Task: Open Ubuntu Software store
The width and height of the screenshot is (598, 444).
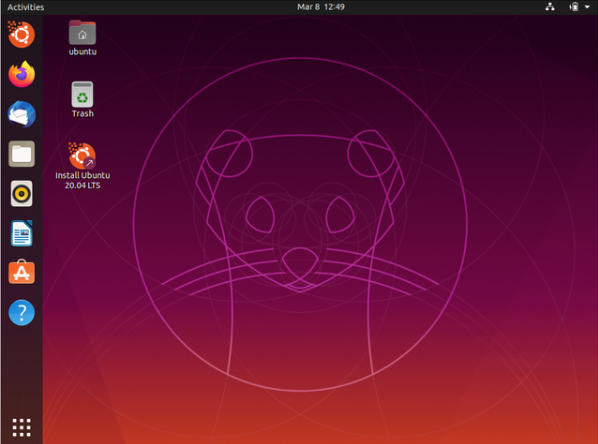Action: [x=22, y=272]
